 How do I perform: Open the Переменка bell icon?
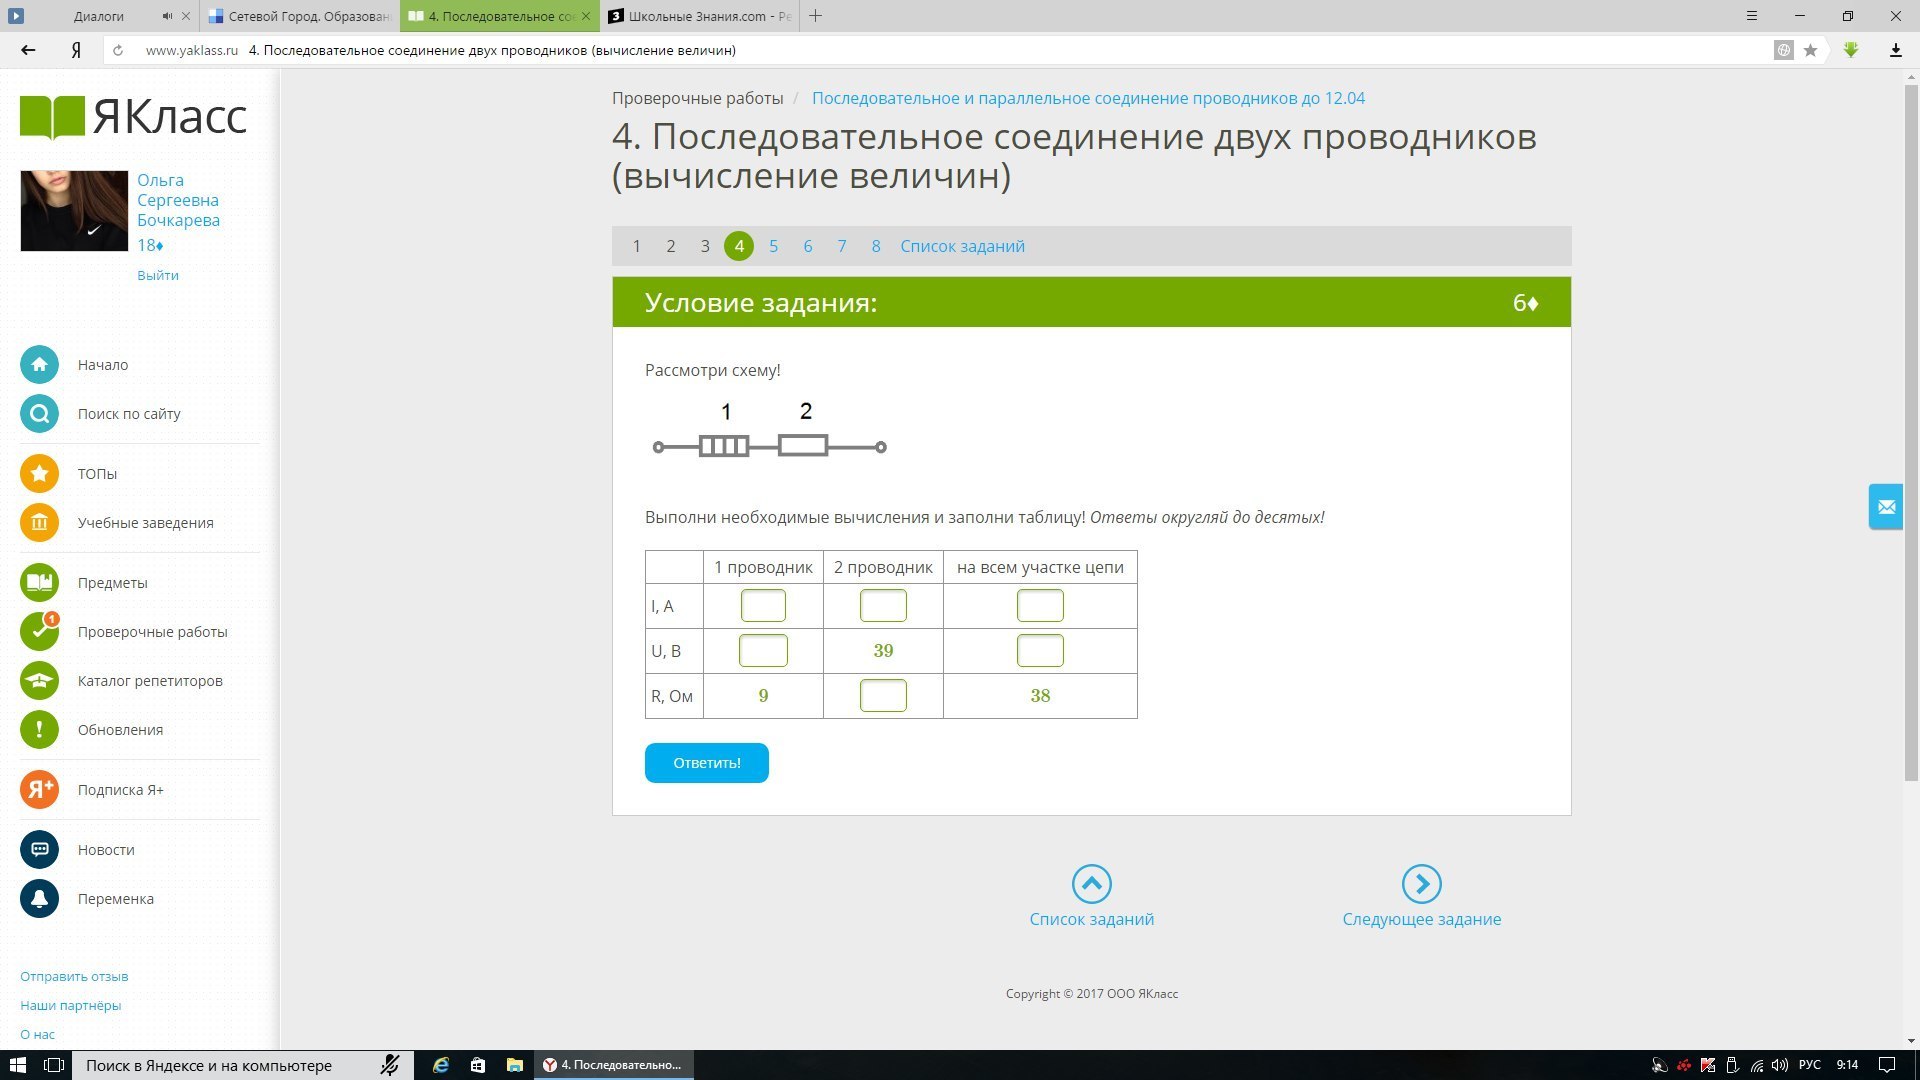39,899
